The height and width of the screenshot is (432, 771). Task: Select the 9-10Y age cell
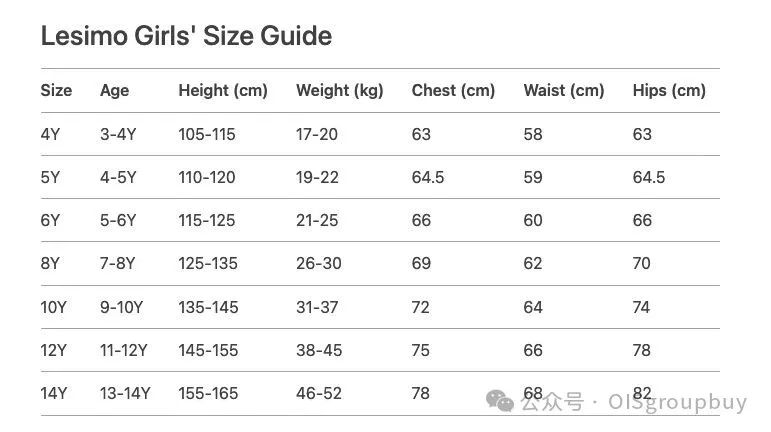121,307
